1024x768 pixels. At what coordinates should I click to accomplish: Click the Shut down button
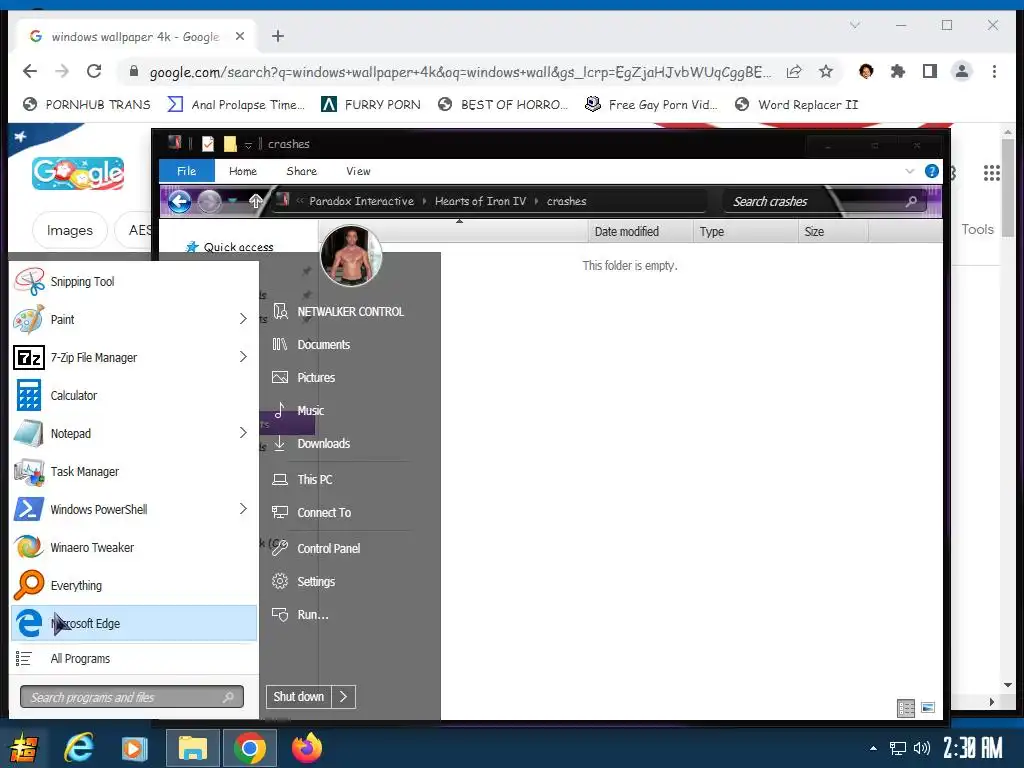click(x=298, y=697)
